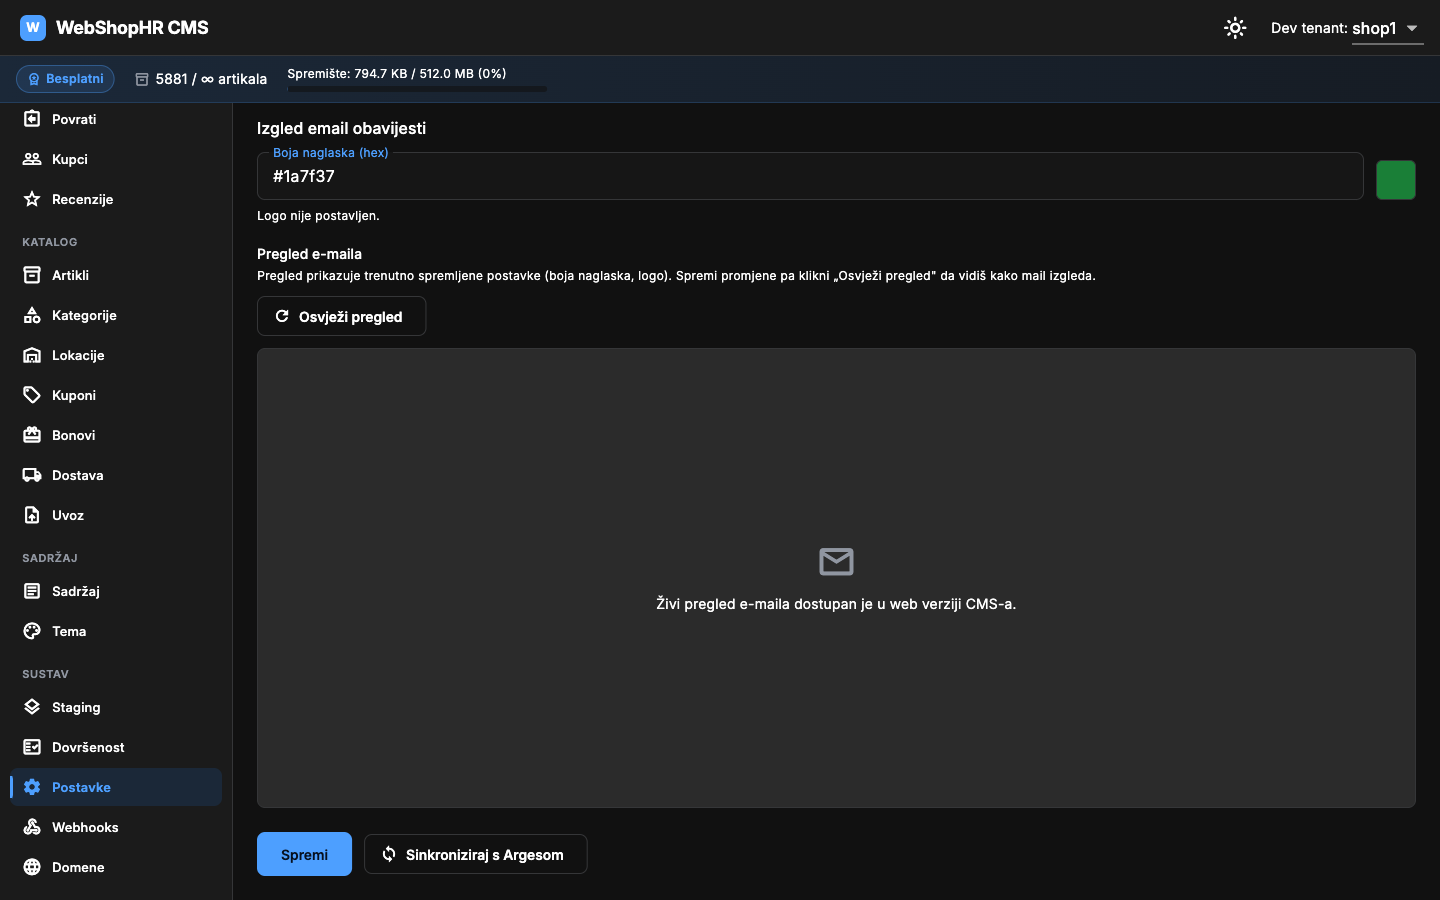Click the envelope icon in email preview
Viewport: 1440px width, 900px height.
(x=836, y=562)
